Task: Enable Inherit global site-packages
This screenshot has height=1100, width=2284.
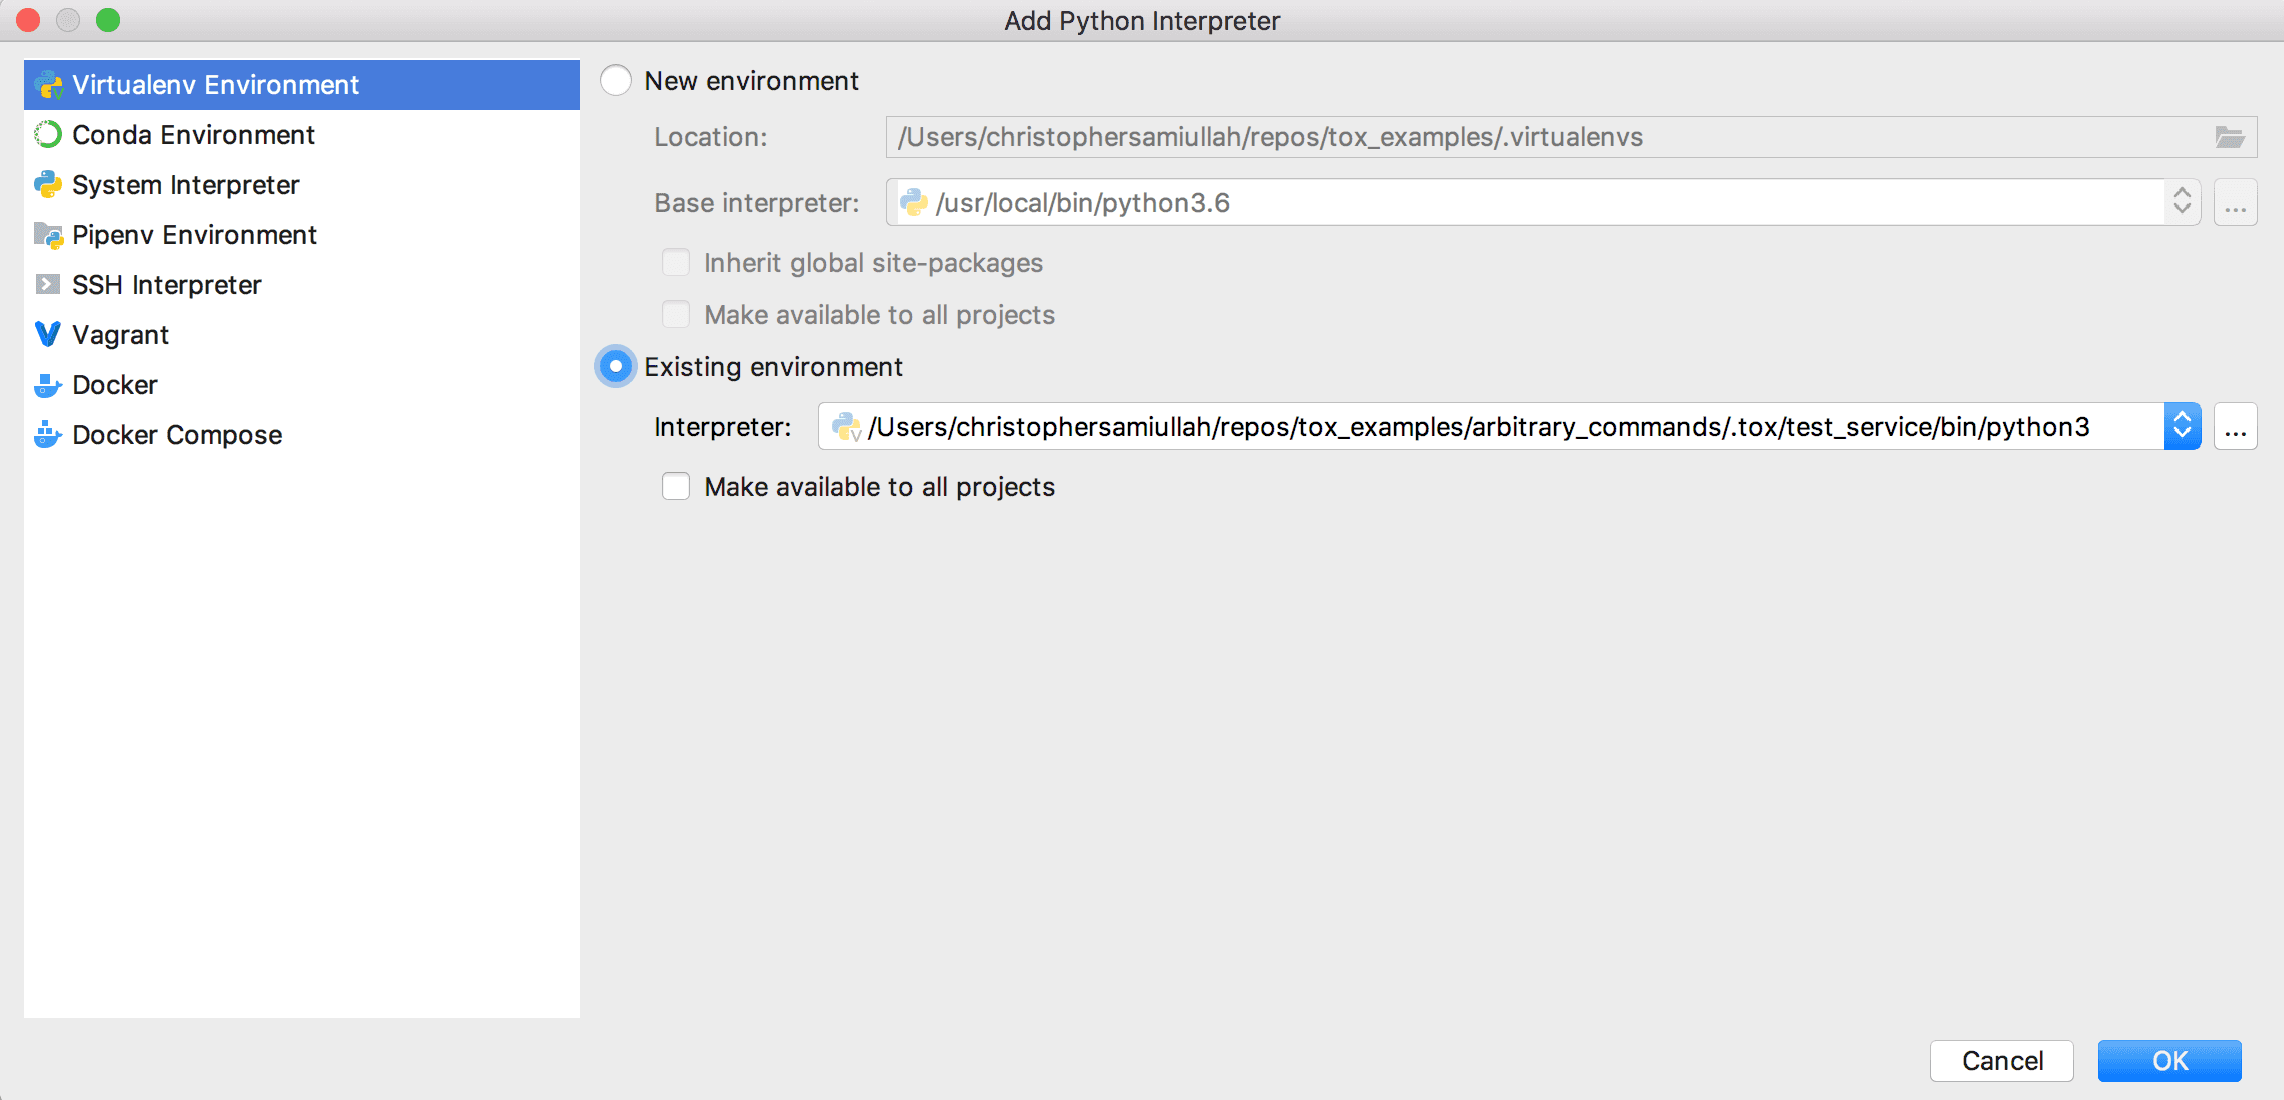Action: pyautogui.click(x=676, y=262)
